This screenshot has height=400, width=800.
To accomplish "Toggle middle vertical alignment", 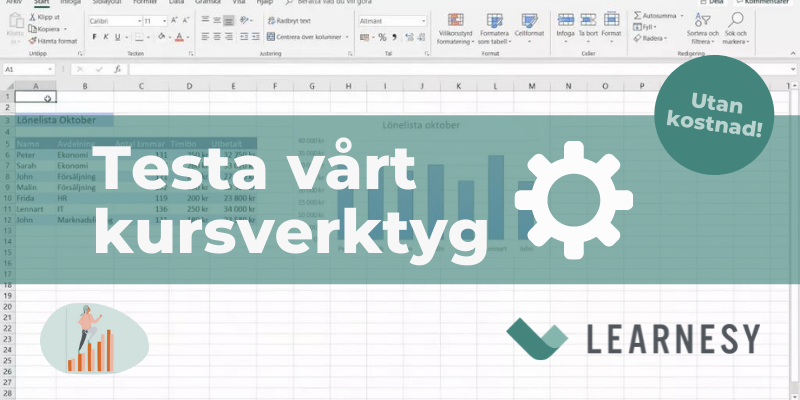I will point(217,20).
